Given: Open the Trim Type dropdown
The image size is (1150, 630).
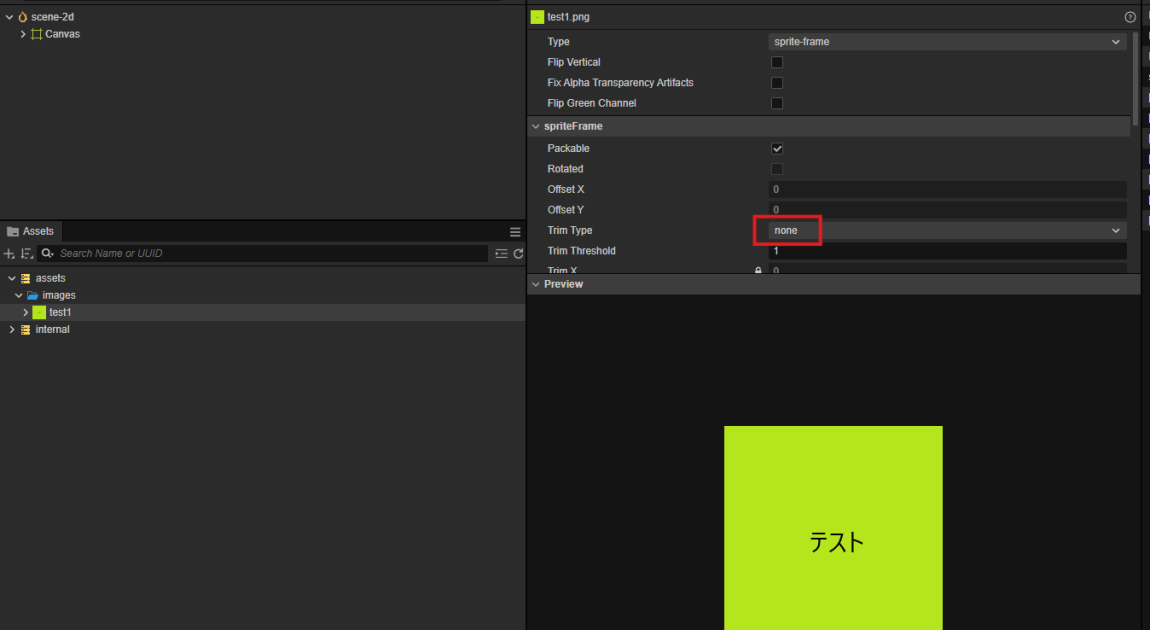Looking at the screenshot, I should [947, 231].
